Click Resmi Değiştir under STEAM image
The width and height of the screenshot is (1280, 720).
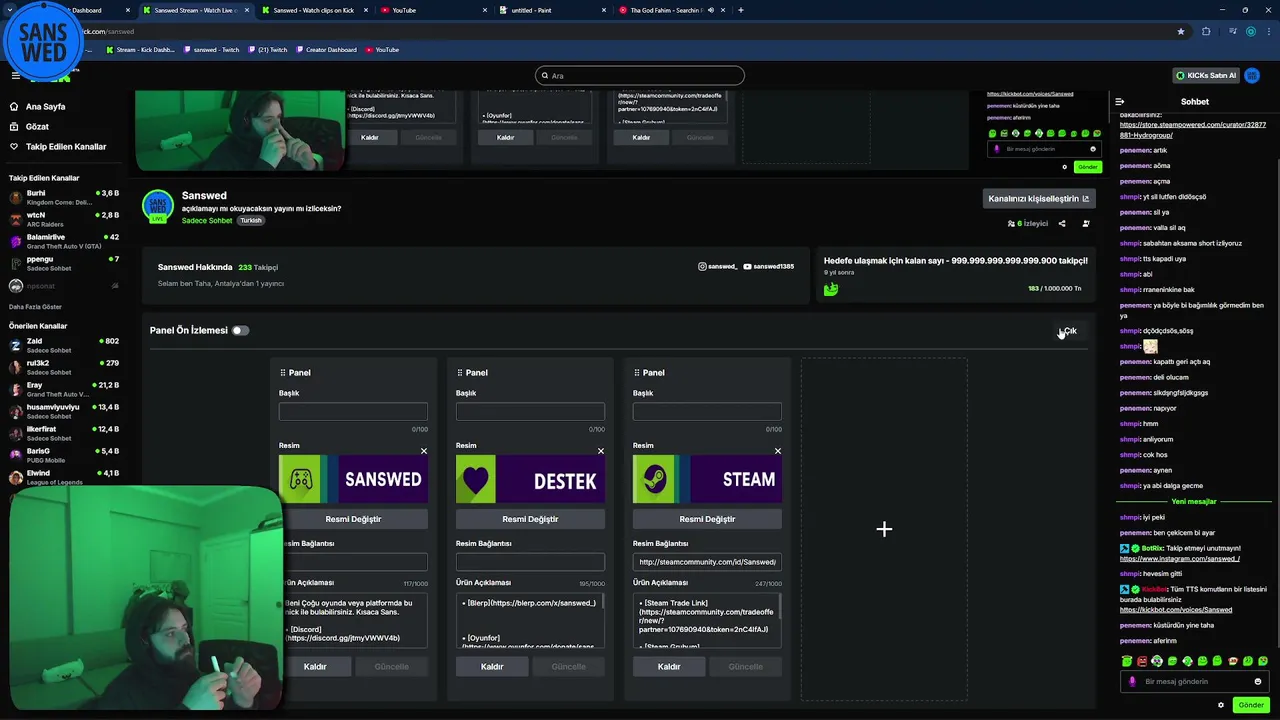tap(707, 519)
